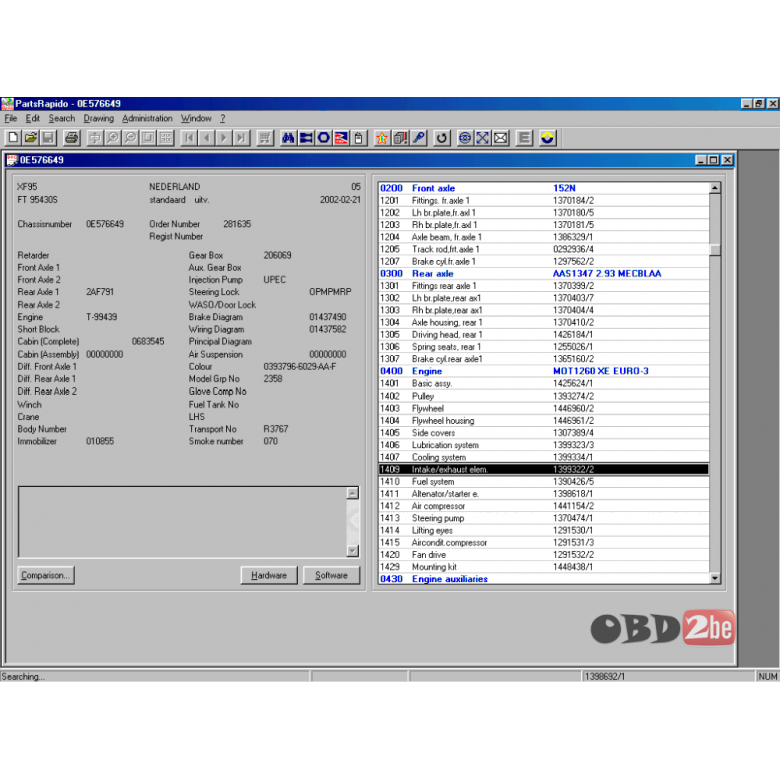Click the notes text area

point(183,522)
